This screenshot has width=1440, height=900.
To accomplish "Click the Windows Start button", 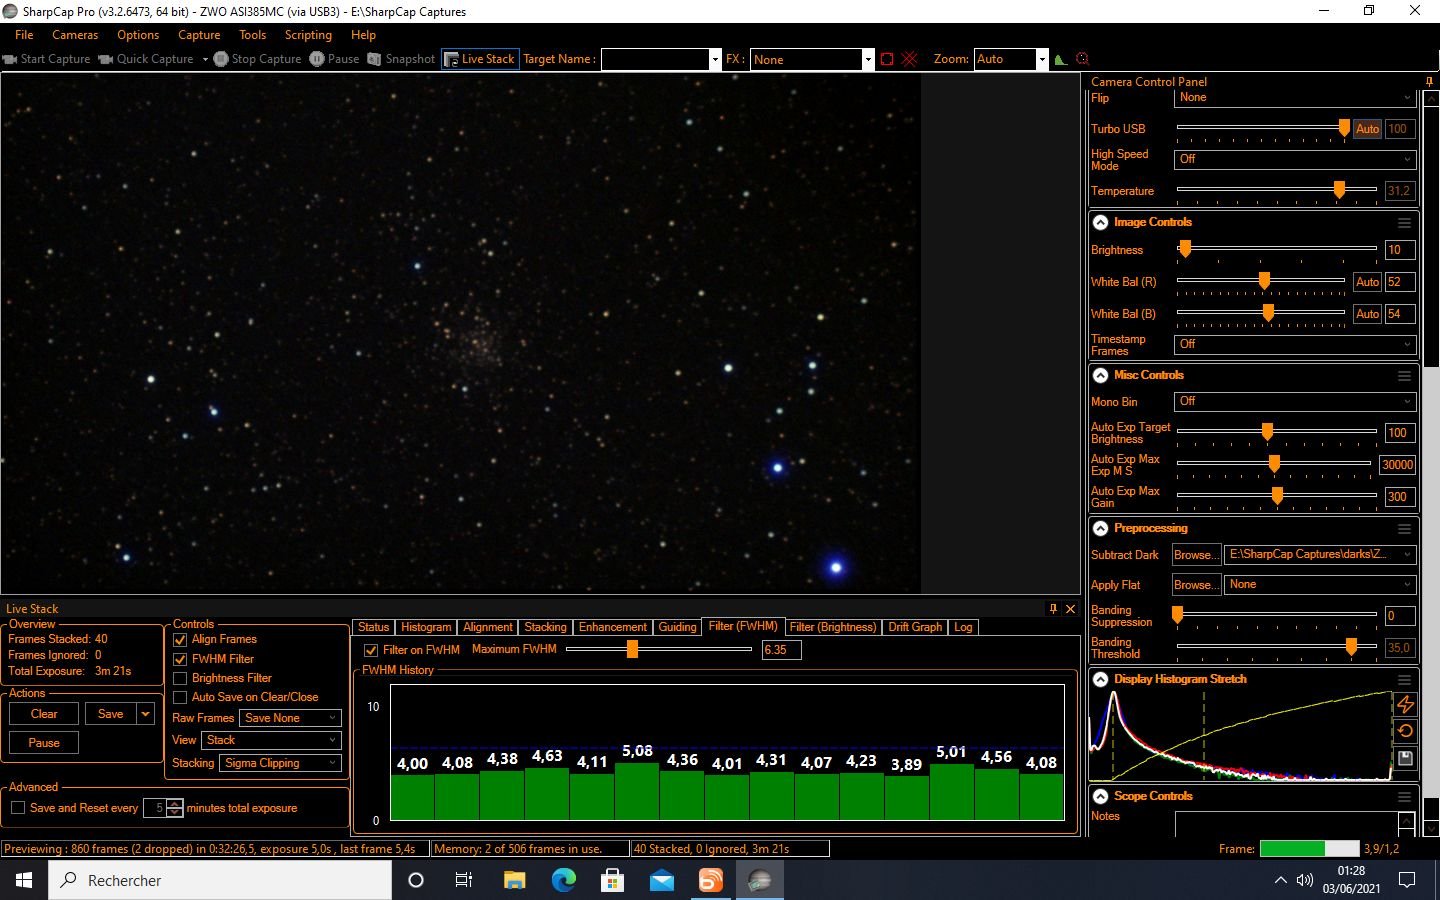I will pyautogui.click(x=24, y=880).
